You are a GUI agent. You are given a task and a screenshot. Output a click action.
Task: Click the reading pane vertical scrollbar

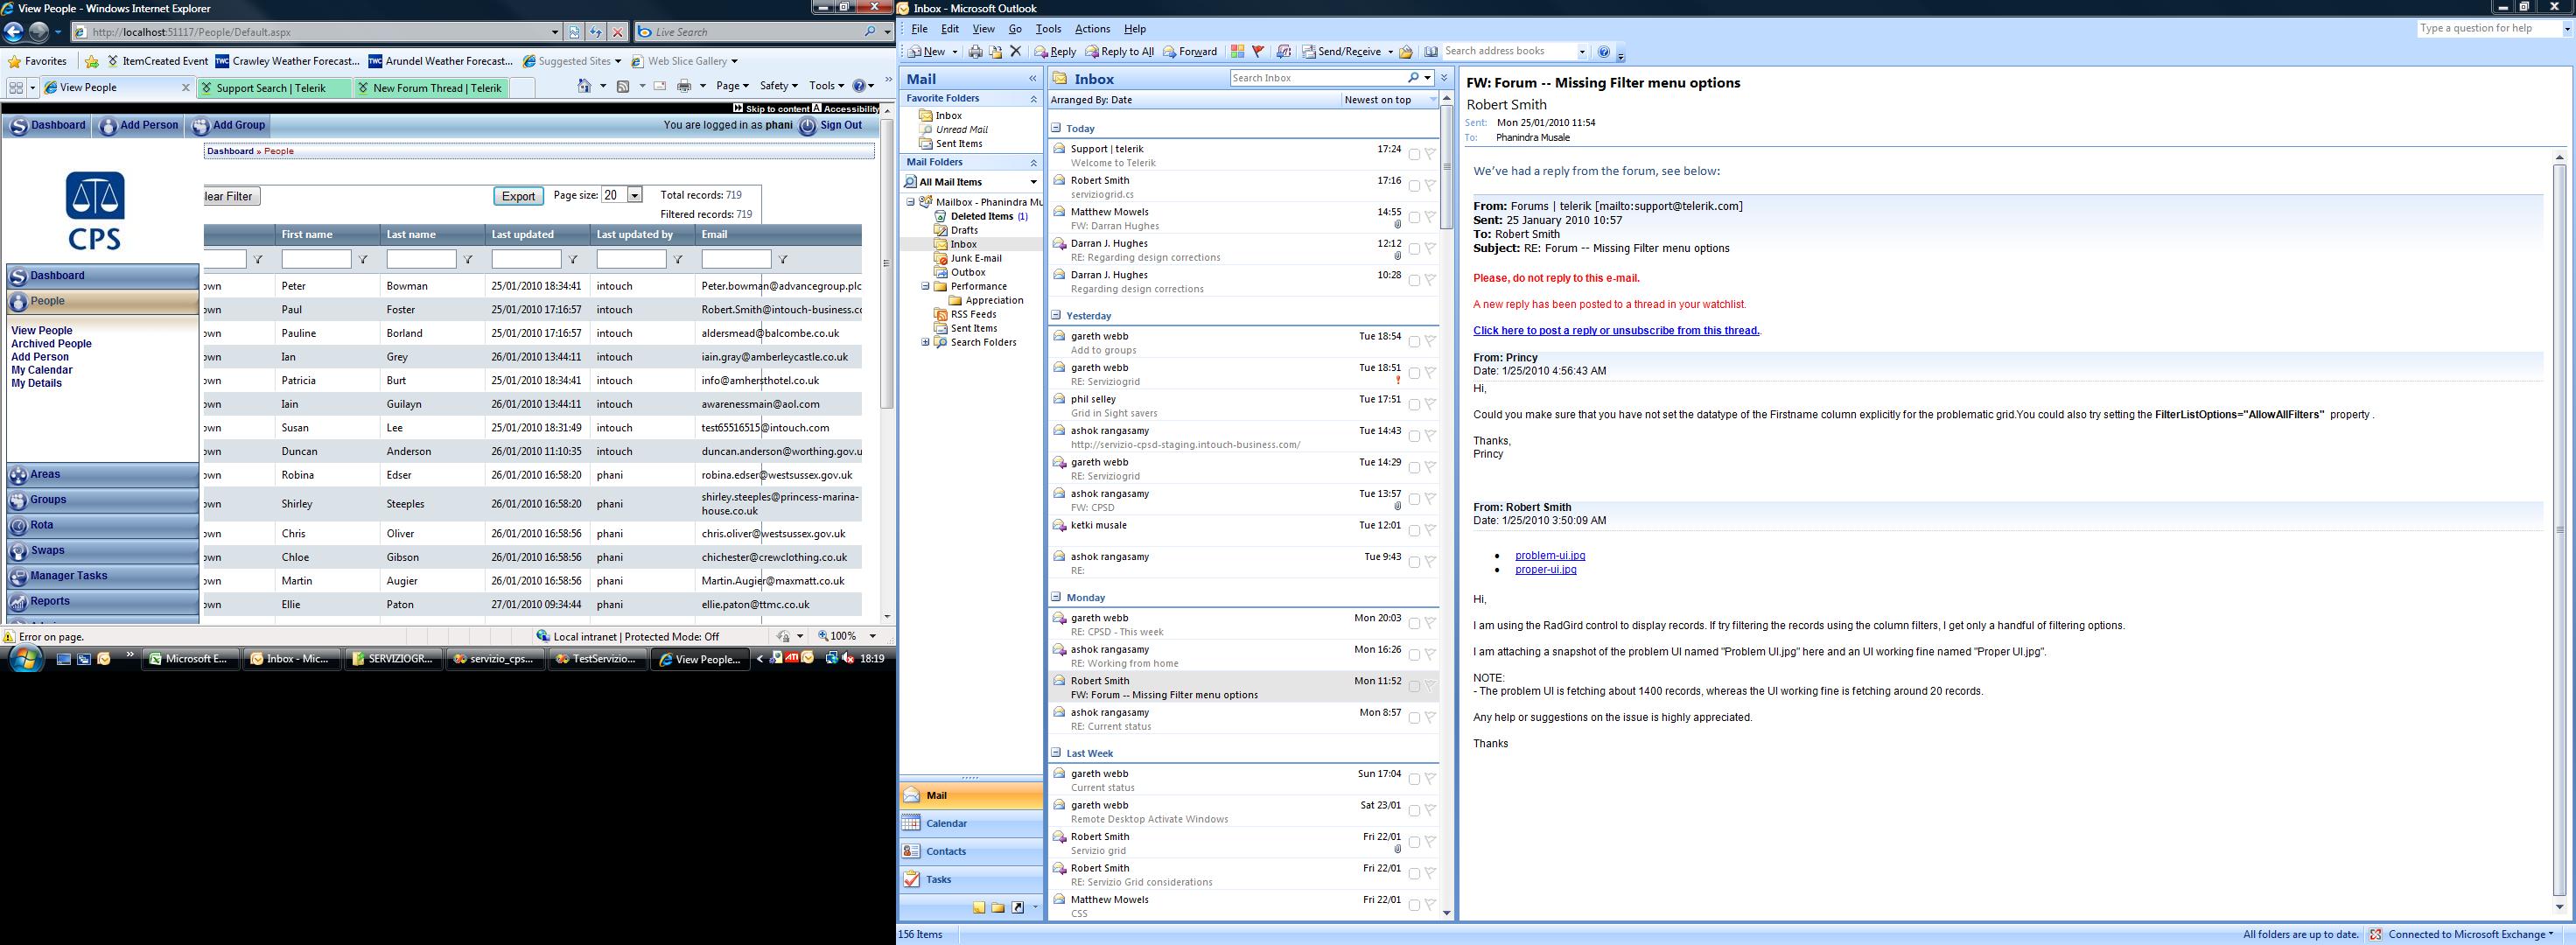point(2559,532)
